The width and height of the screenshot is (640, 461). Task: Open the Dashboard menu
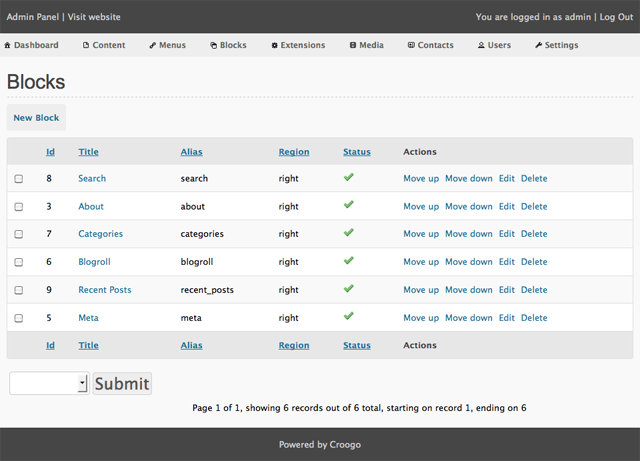(x=31, y=45)
